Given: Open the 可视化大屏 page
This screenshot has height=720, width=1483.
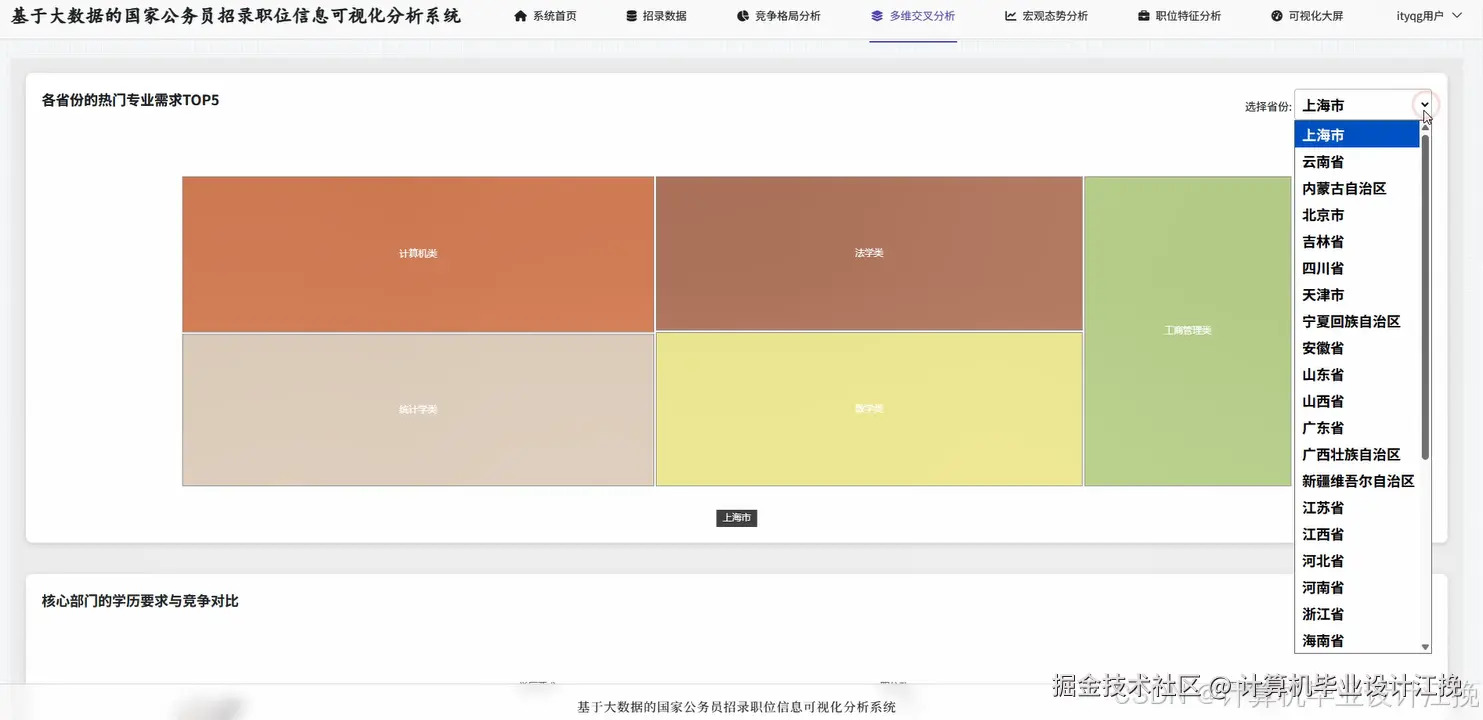Looking at the screenshot, I should coord(1307,16).
